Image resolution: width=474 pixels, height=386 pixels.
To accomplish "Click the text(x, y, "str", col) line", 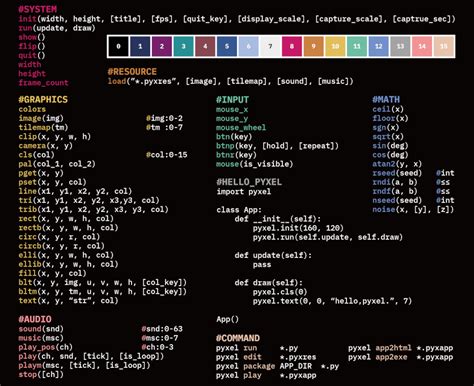I will point(68,300).
